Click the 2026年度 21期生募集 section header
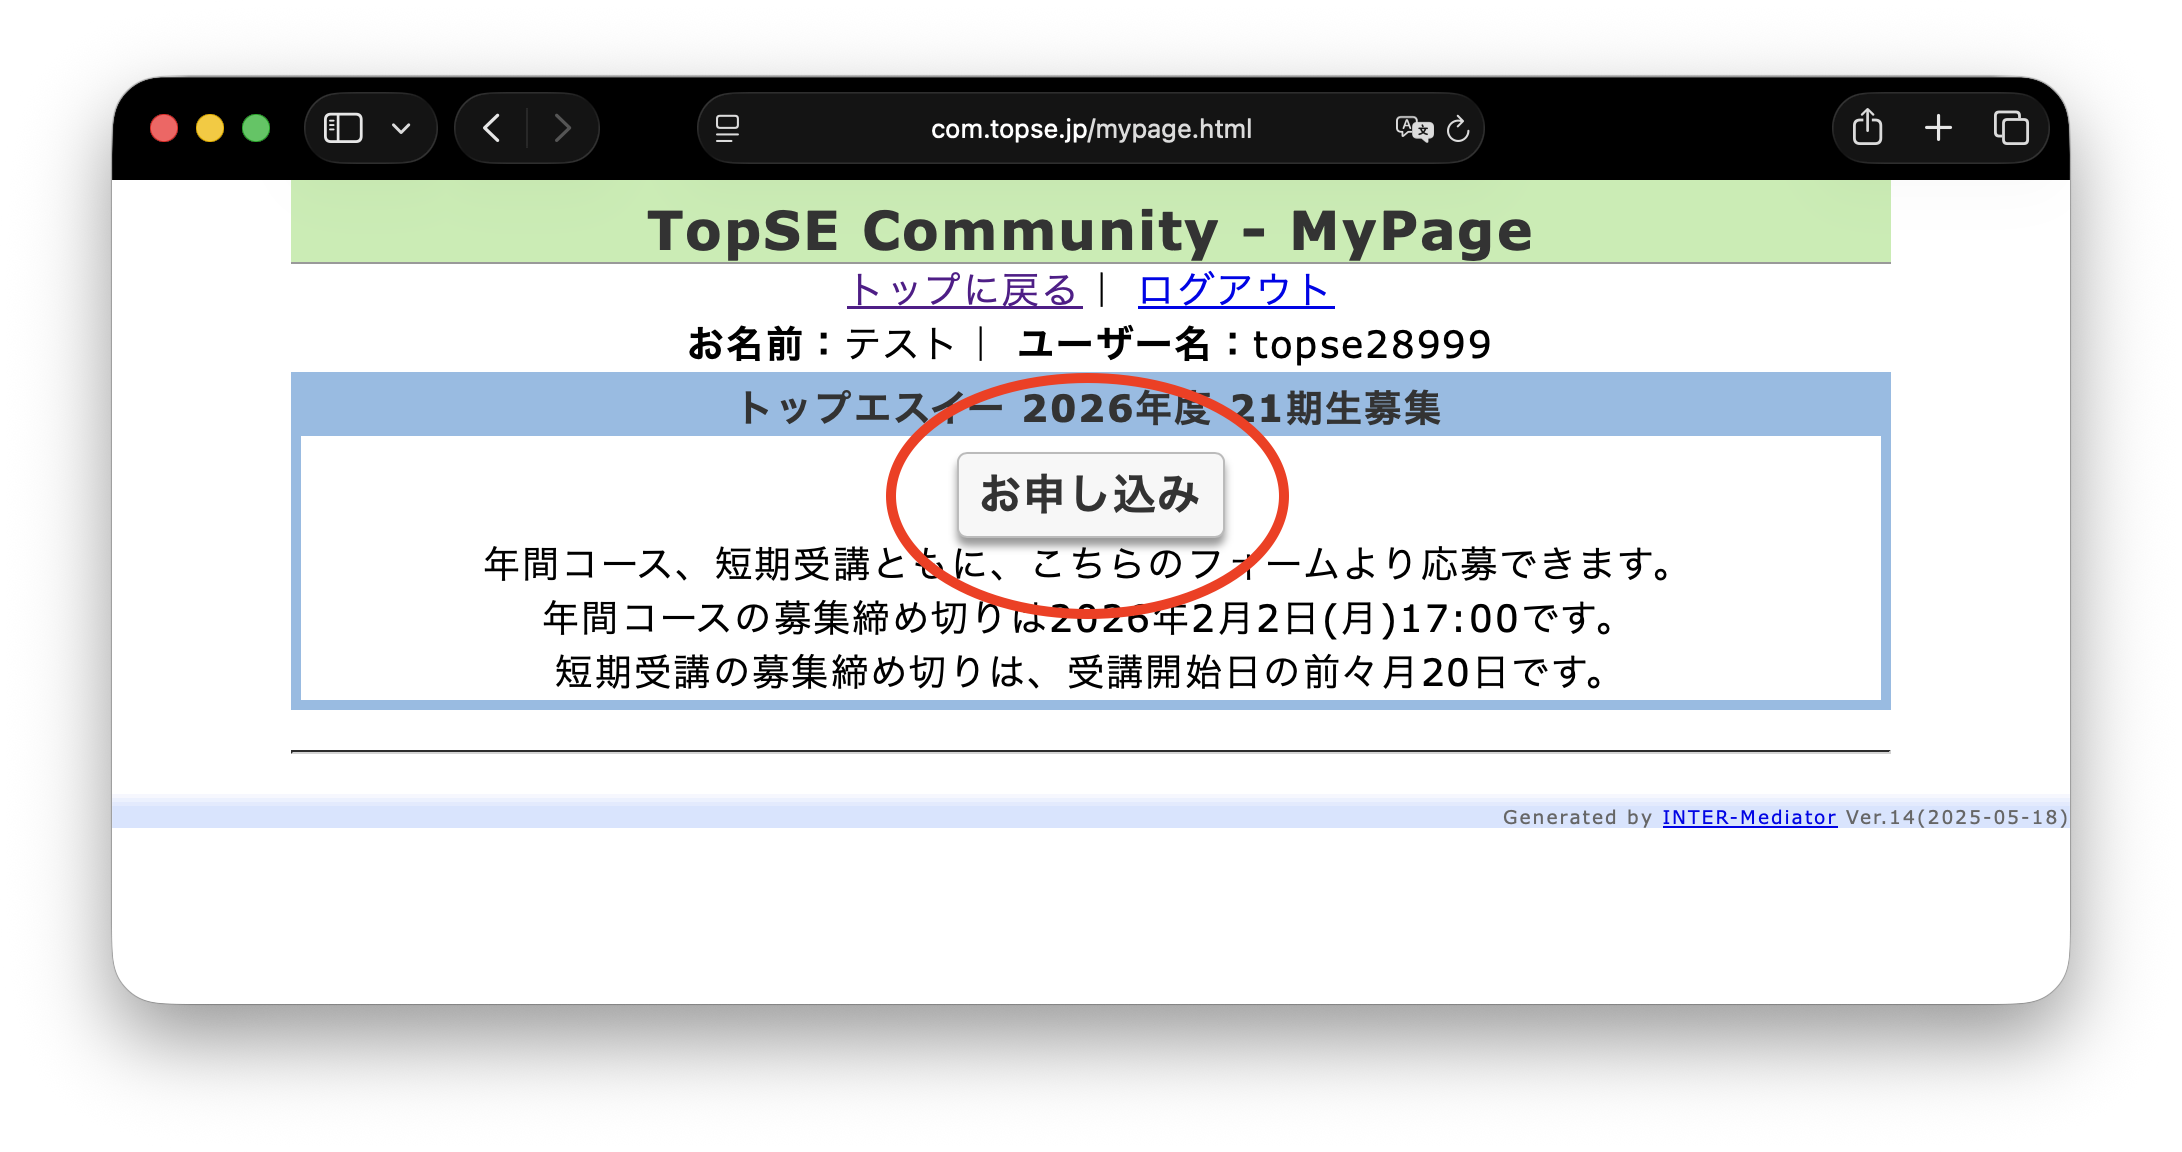 1090,407
